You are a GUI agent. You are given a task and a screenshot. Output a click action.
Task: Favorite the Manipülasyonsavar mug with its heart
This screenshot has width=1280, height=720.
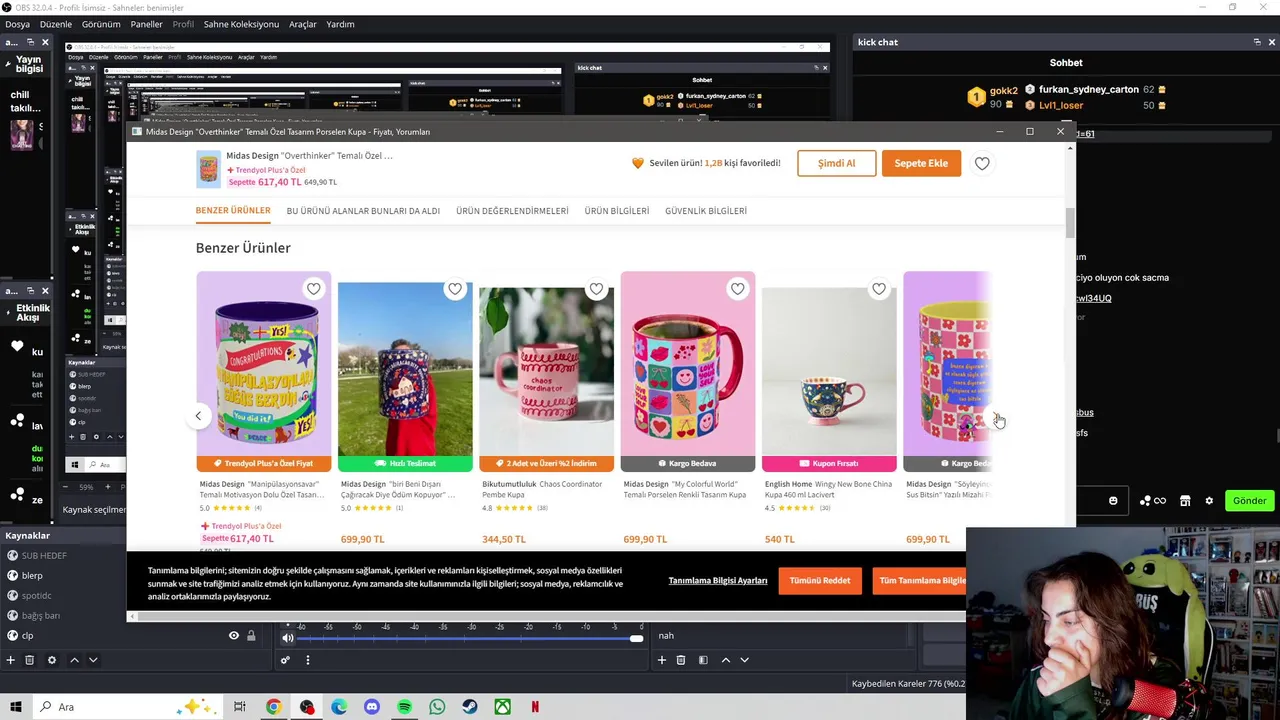(x=314, y=289)
